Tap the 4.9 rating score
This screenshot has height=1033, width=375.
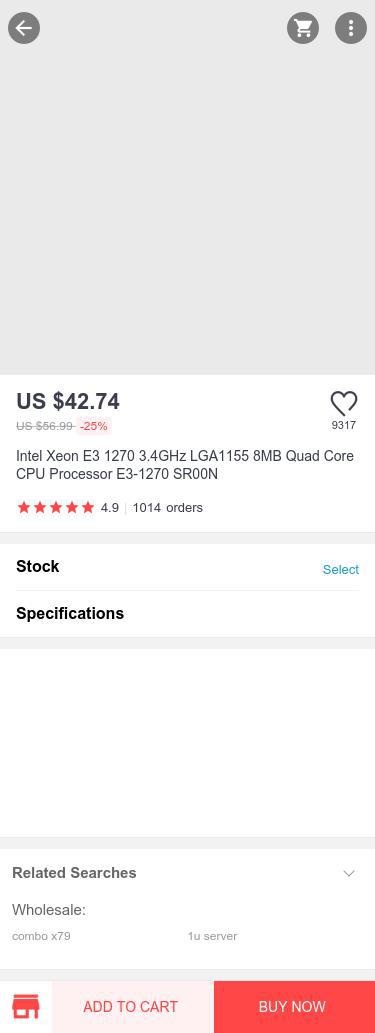(x=109, y=507)
